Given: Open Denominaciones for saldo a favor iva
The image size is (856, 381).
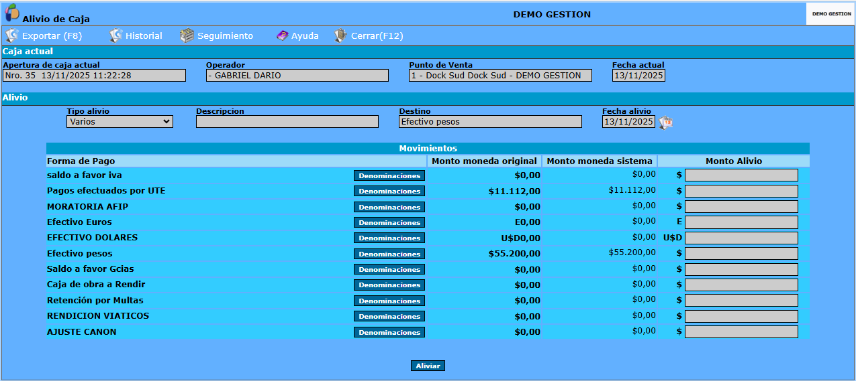Looking at the screenshot, I should tap(389, 176).
